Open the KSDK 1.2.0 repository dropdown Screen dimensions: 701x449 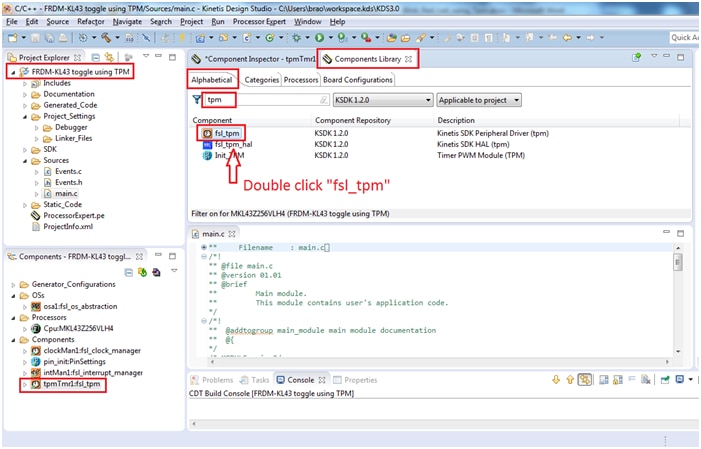pos(383,100)
